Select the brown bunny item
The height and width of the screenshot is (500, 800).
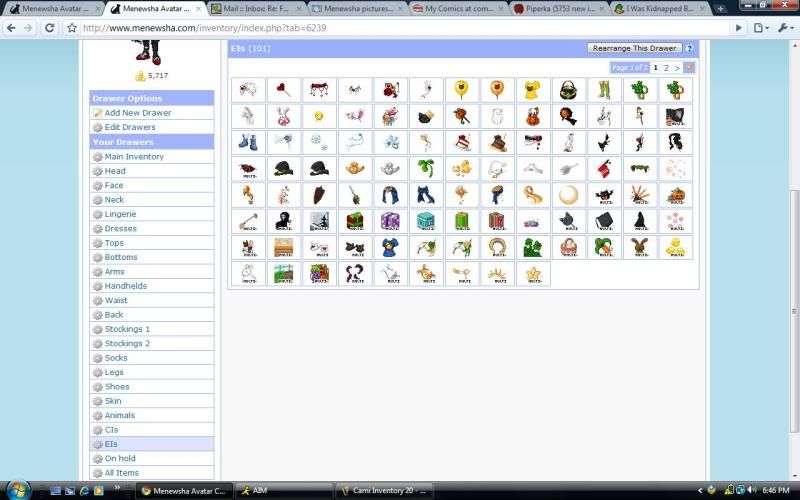pos(640,247)
